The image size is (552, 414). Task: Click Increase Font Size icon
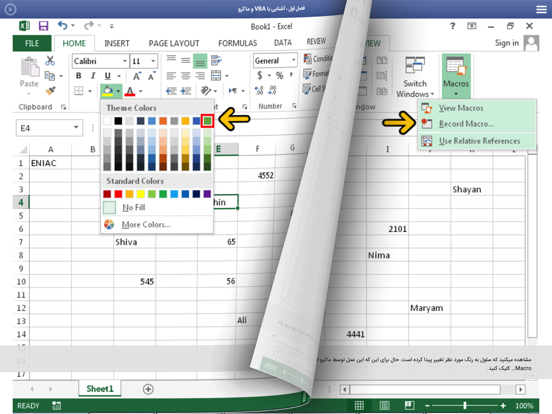click(137, 76)
